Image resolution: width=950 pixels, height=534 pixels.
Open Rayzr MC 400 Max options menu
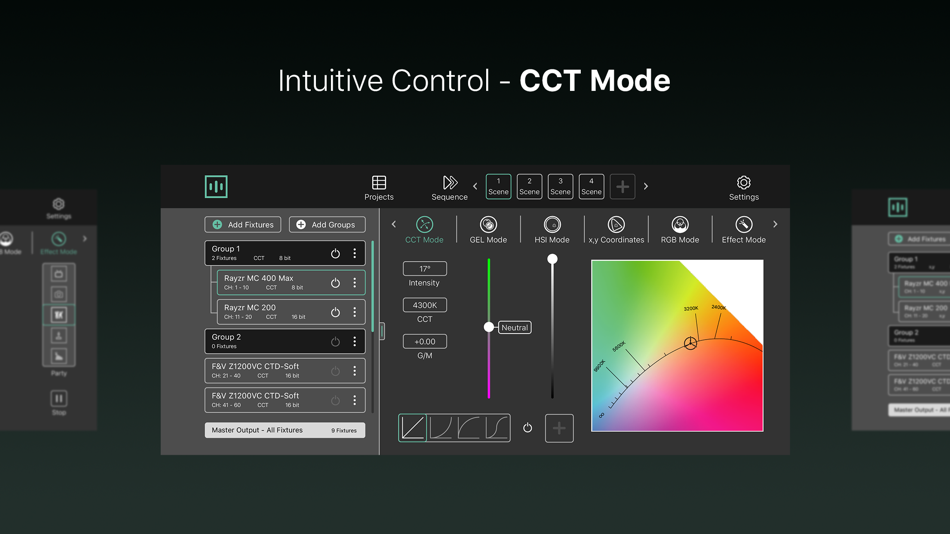pyautogui.click(x=355, y=282)
